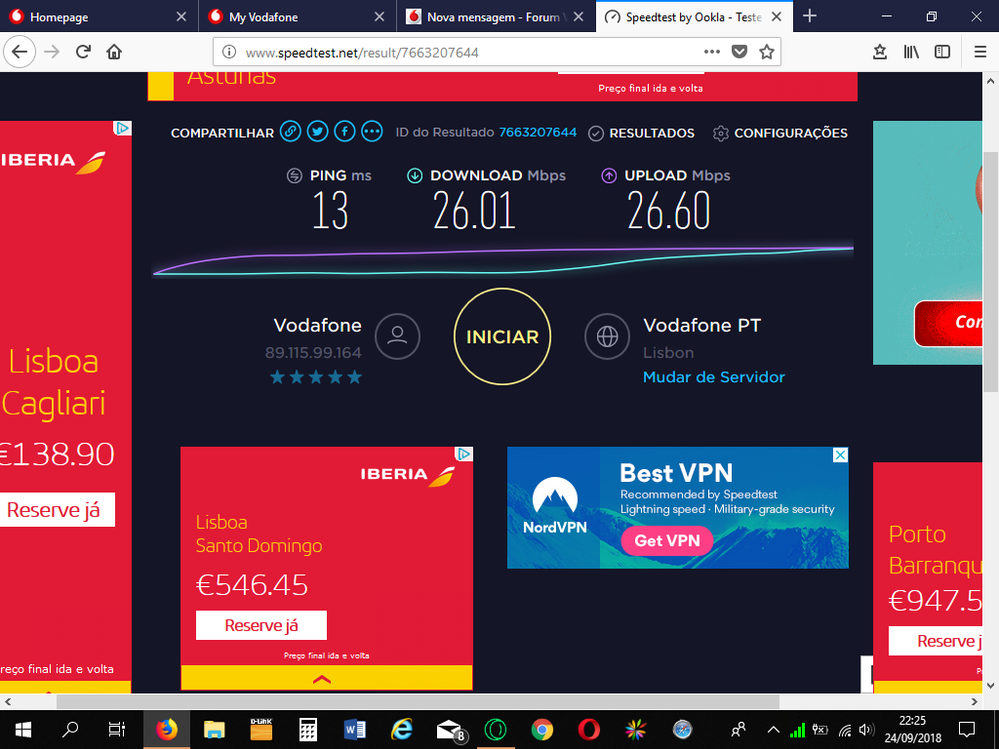This screenshot has height=749, width=999.
Task: Click vertical scrollbar down arrow
Action: pyautogui.click(x=990, y=685)
